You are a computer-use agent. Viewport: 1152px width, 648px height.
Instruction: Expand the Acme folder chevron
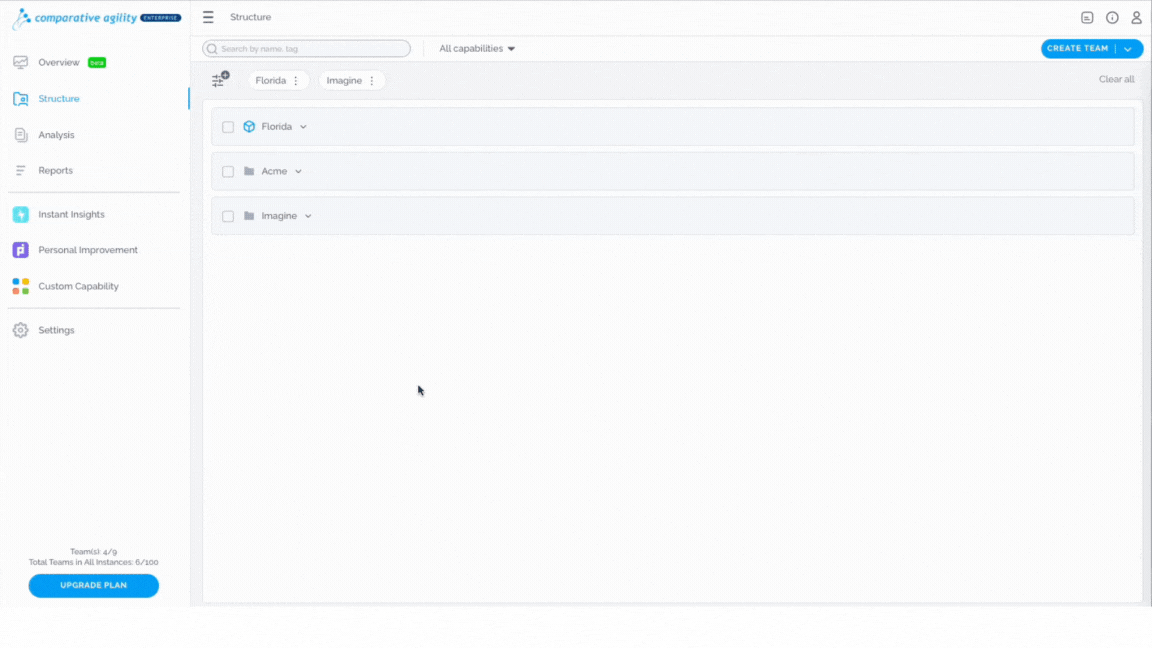click(298, 171)
